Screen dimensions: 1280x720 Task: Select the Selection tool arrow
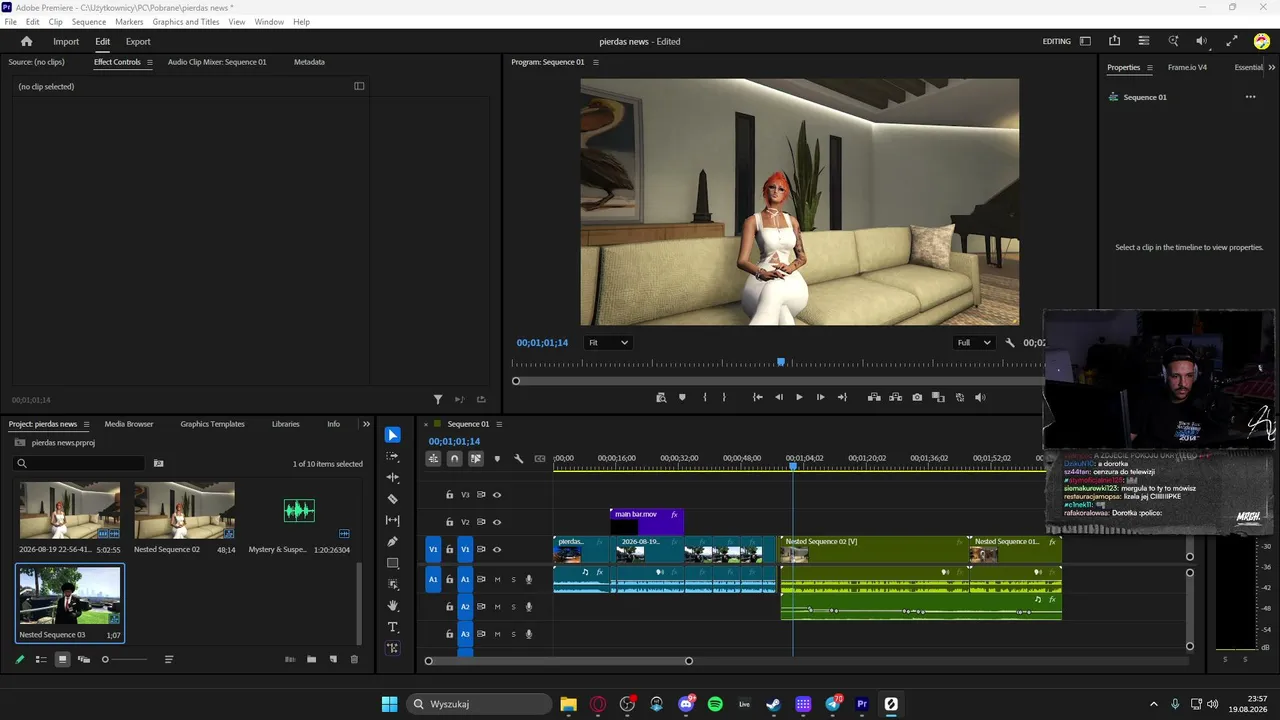pyautogui.click(x=393, y=435)
